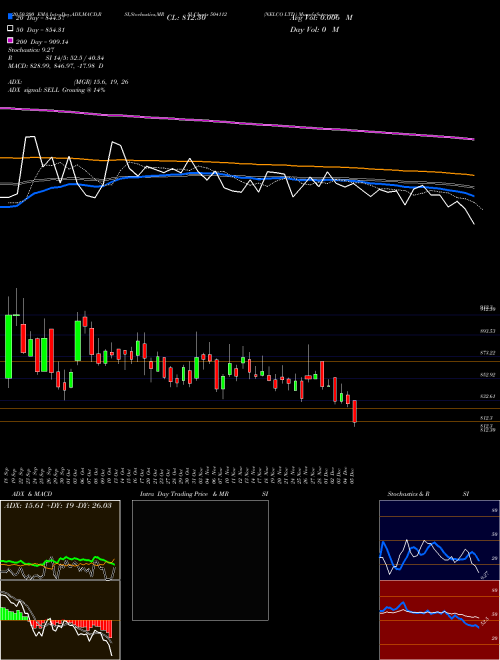
Task: Click the 'CL: 812.30' closing price
Action: [186, 18]
